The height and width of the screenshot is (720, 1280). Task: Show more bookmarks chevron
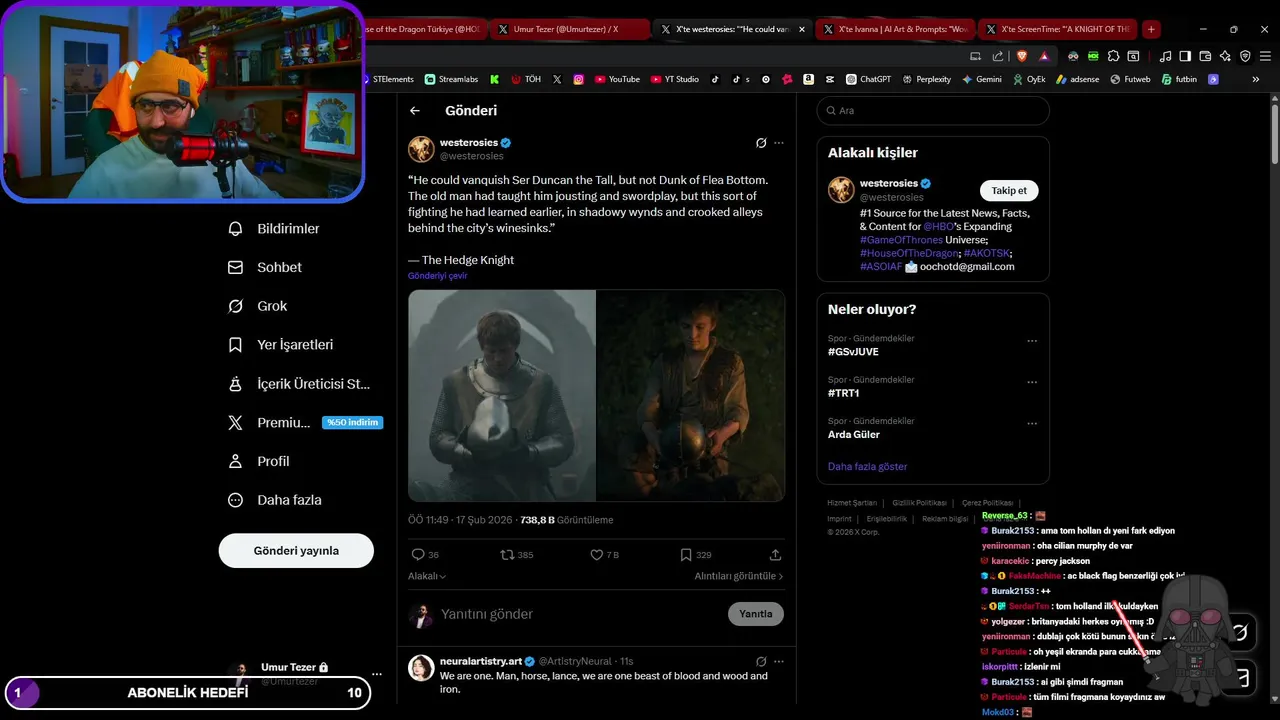[1255, 79]
